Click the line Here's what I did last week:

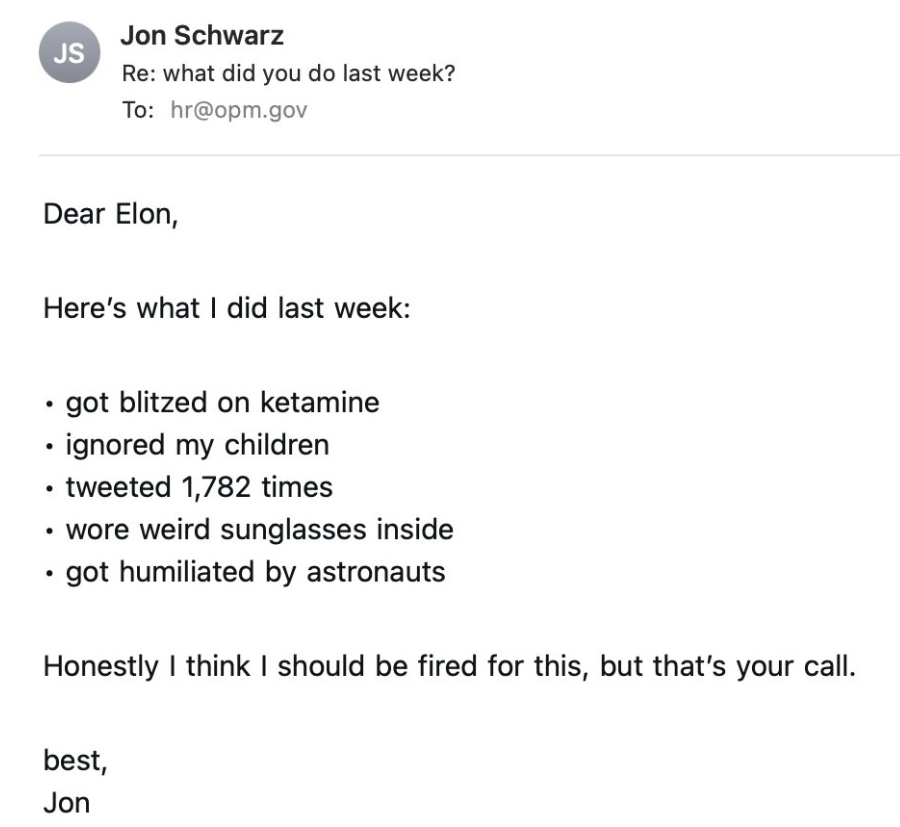coord(227,308)
